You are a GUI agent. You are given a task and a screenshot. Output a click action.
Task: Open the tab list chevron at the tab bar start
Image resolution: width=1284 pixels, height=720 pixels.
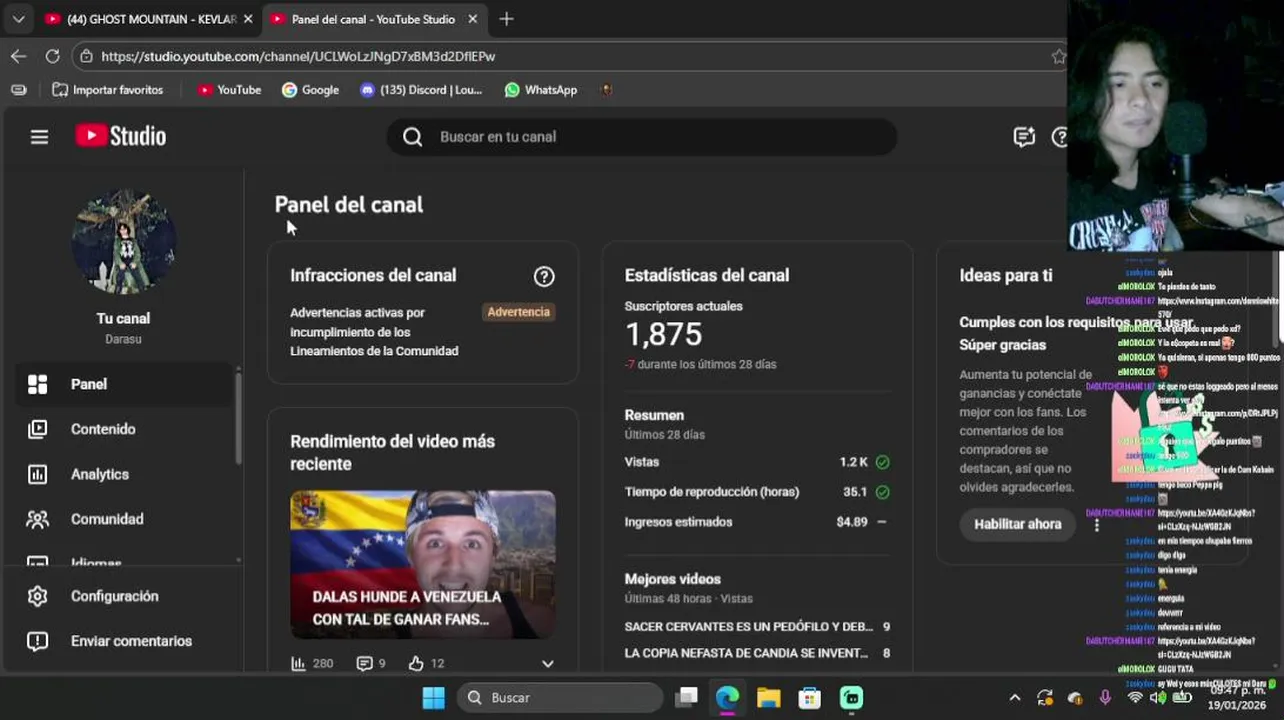click(x=18, y=19)
